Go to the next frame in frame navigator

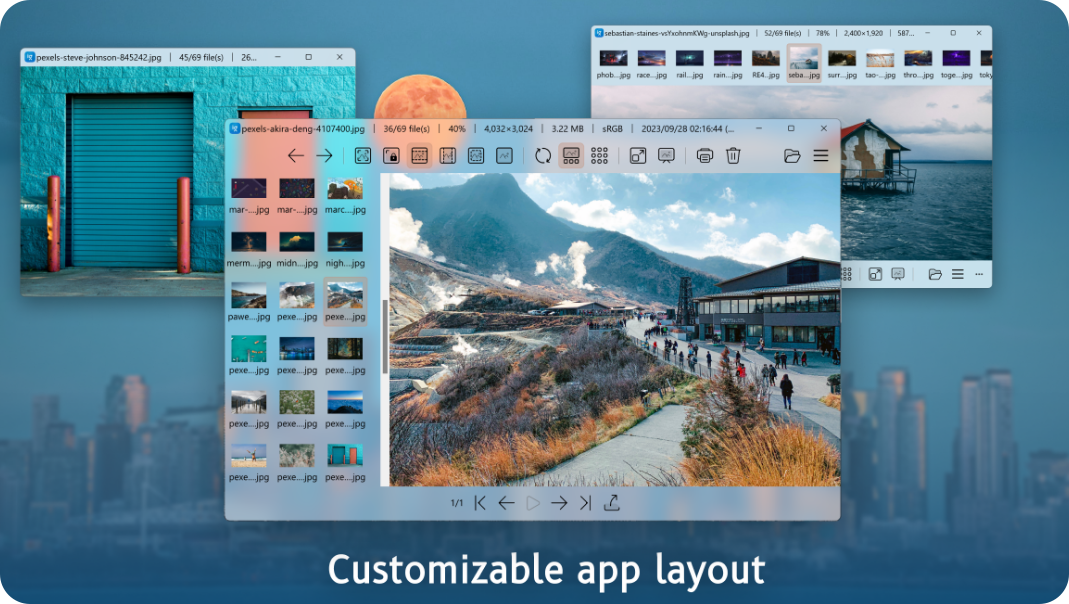pyautogui.click(x=559, y=503)
